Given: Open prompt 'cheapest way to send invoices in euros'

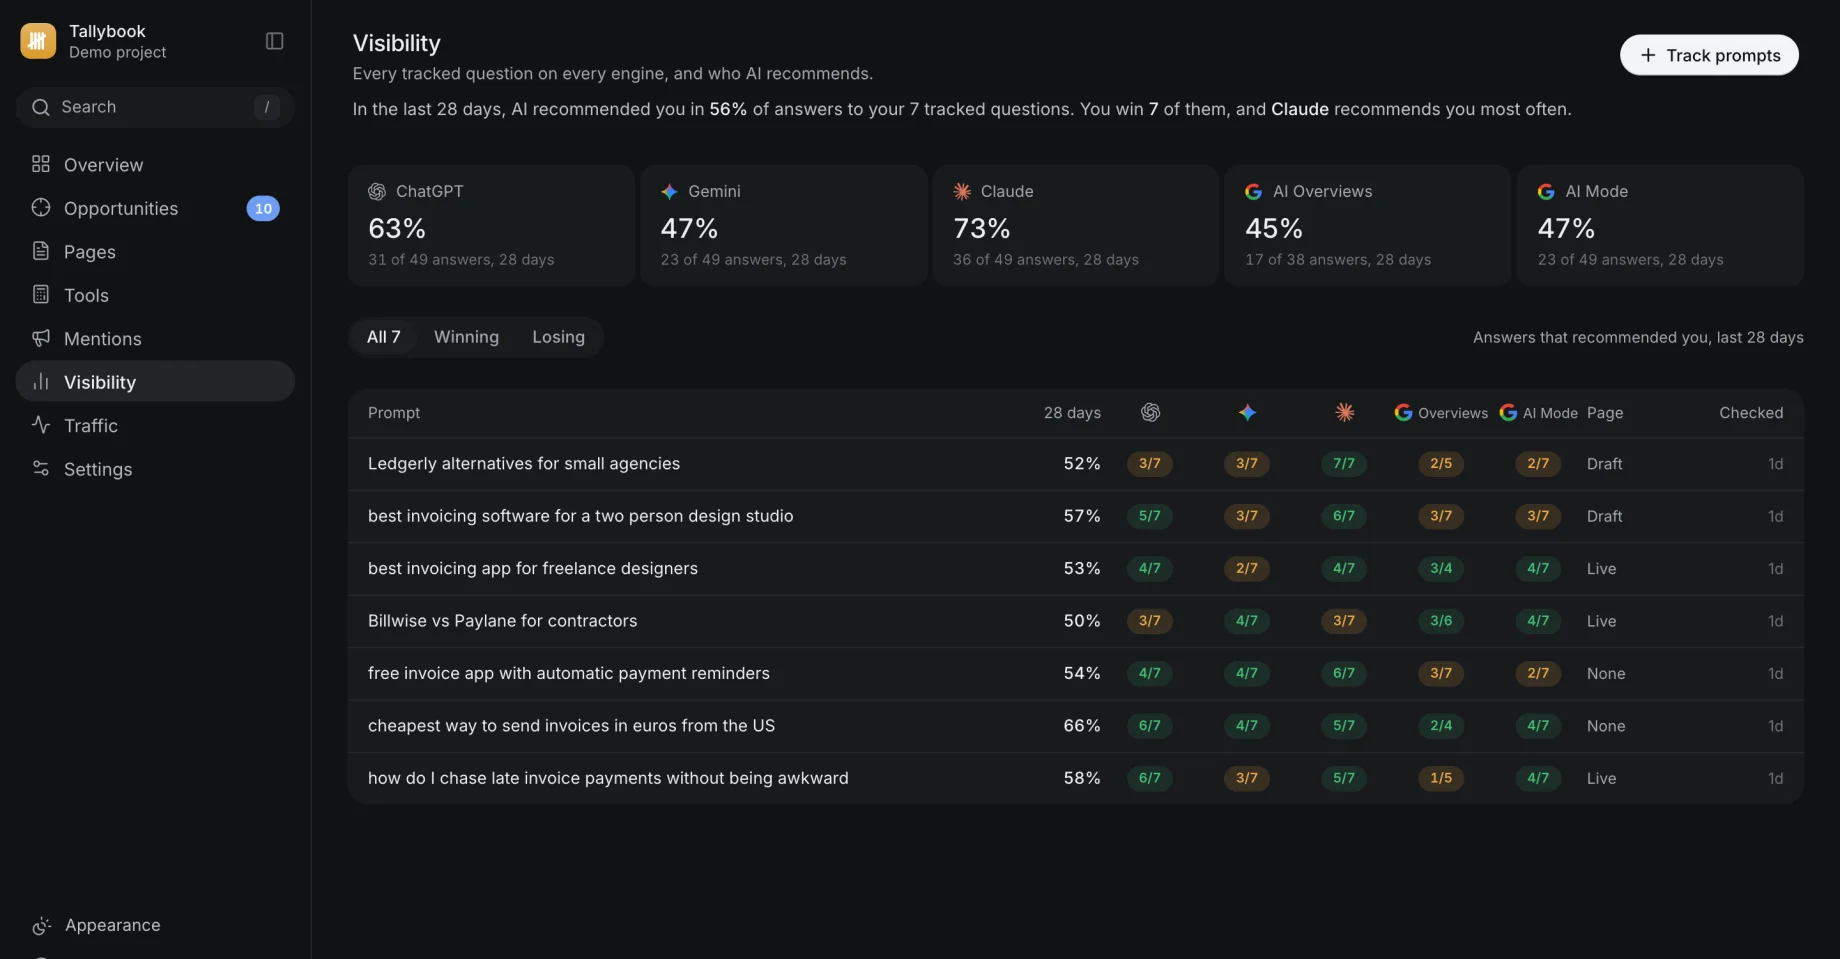Looking at the screenshot, I should click(x=571, y=725).
